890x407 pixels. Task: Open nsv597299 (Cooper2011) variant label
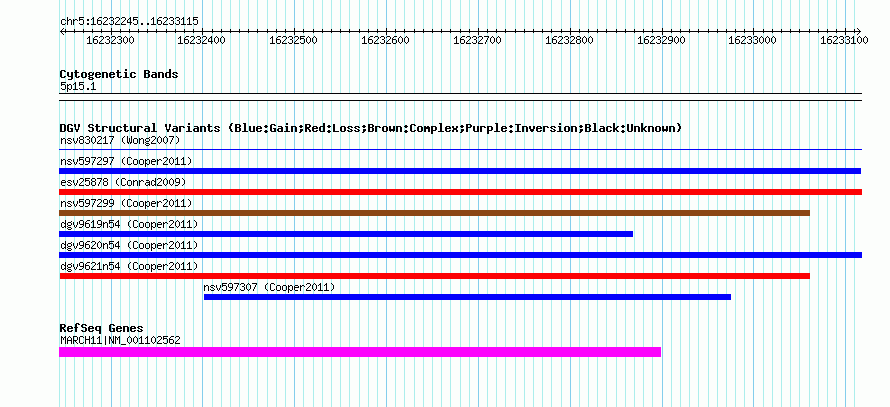point(126,203)
